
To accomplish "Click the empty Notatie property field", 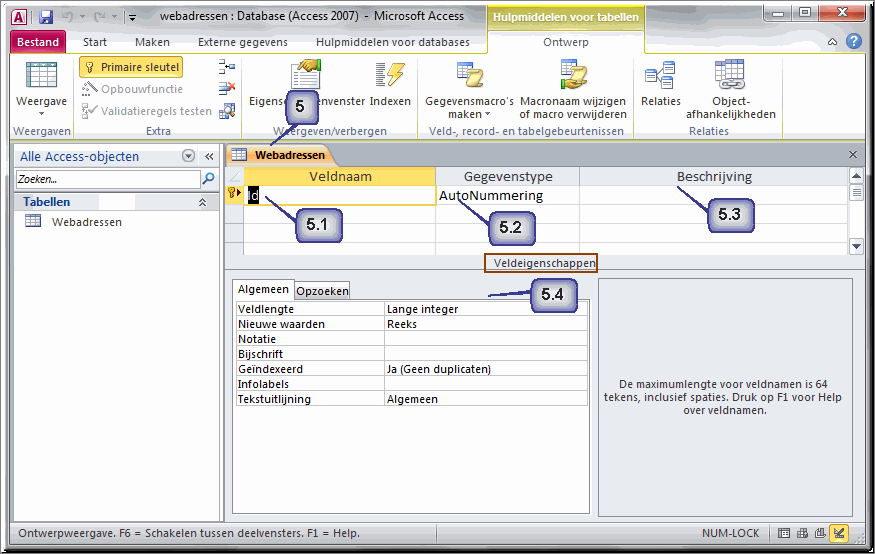I will pos(486,339).
